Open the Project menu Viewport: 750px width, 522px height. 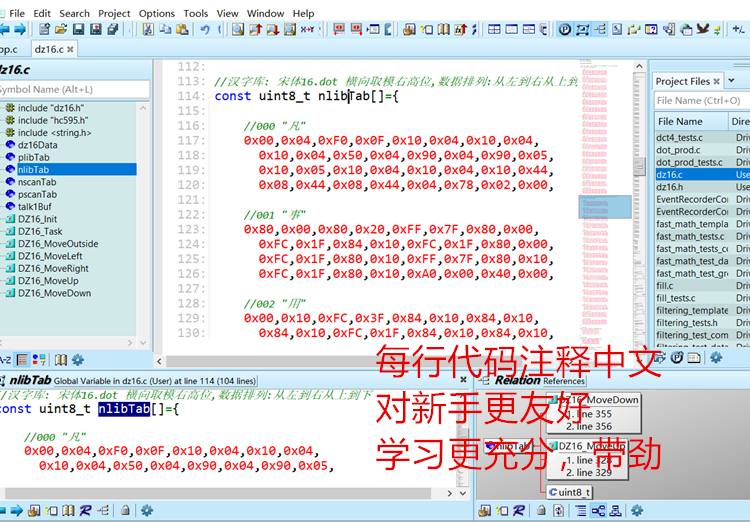tap(114, 13)
